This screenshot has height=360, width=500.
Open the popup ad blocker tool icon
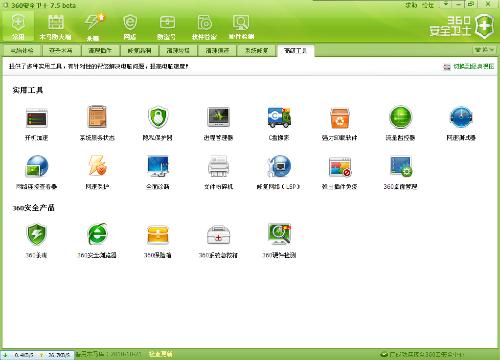(x=340, y=167)
